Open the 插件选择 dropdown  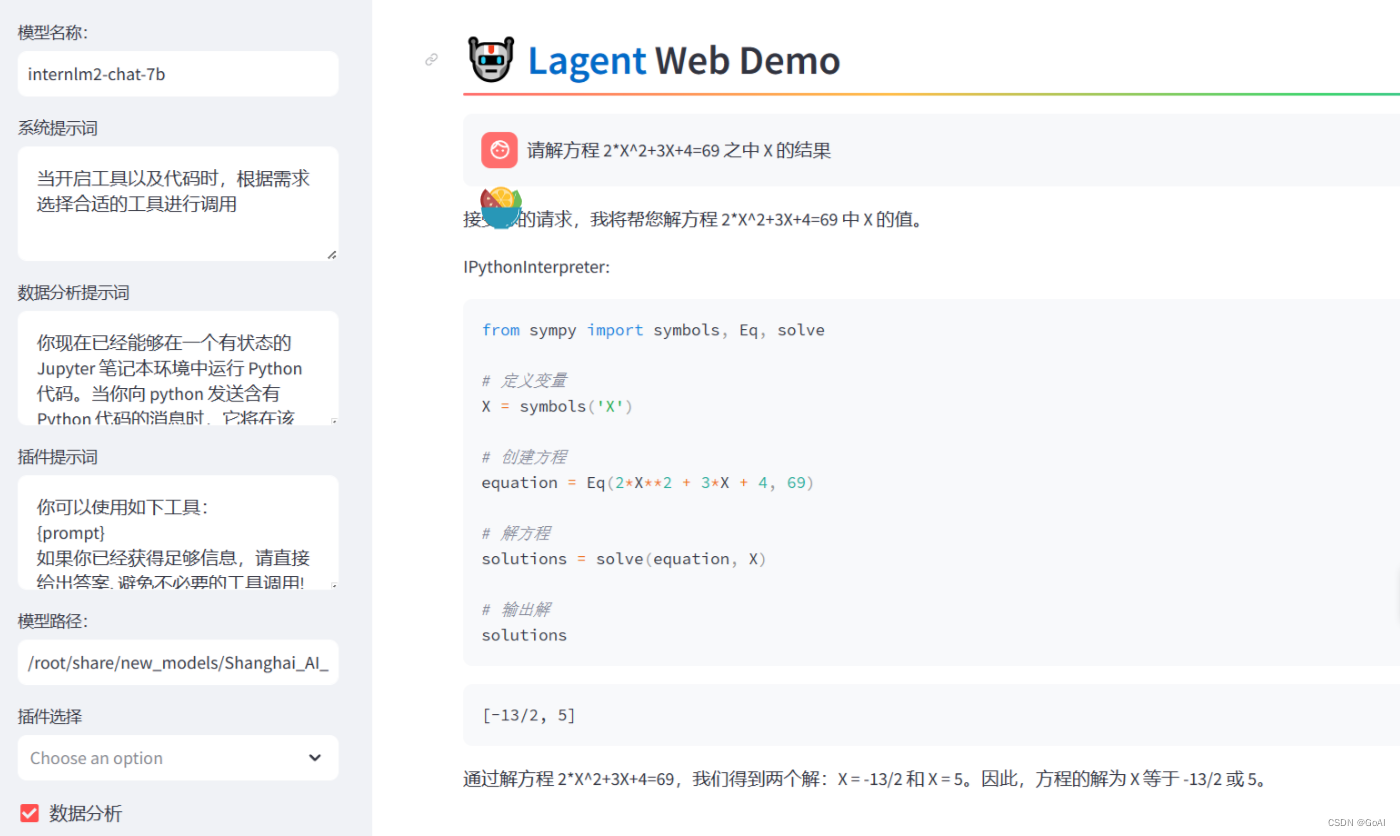(x=178, y=758)
